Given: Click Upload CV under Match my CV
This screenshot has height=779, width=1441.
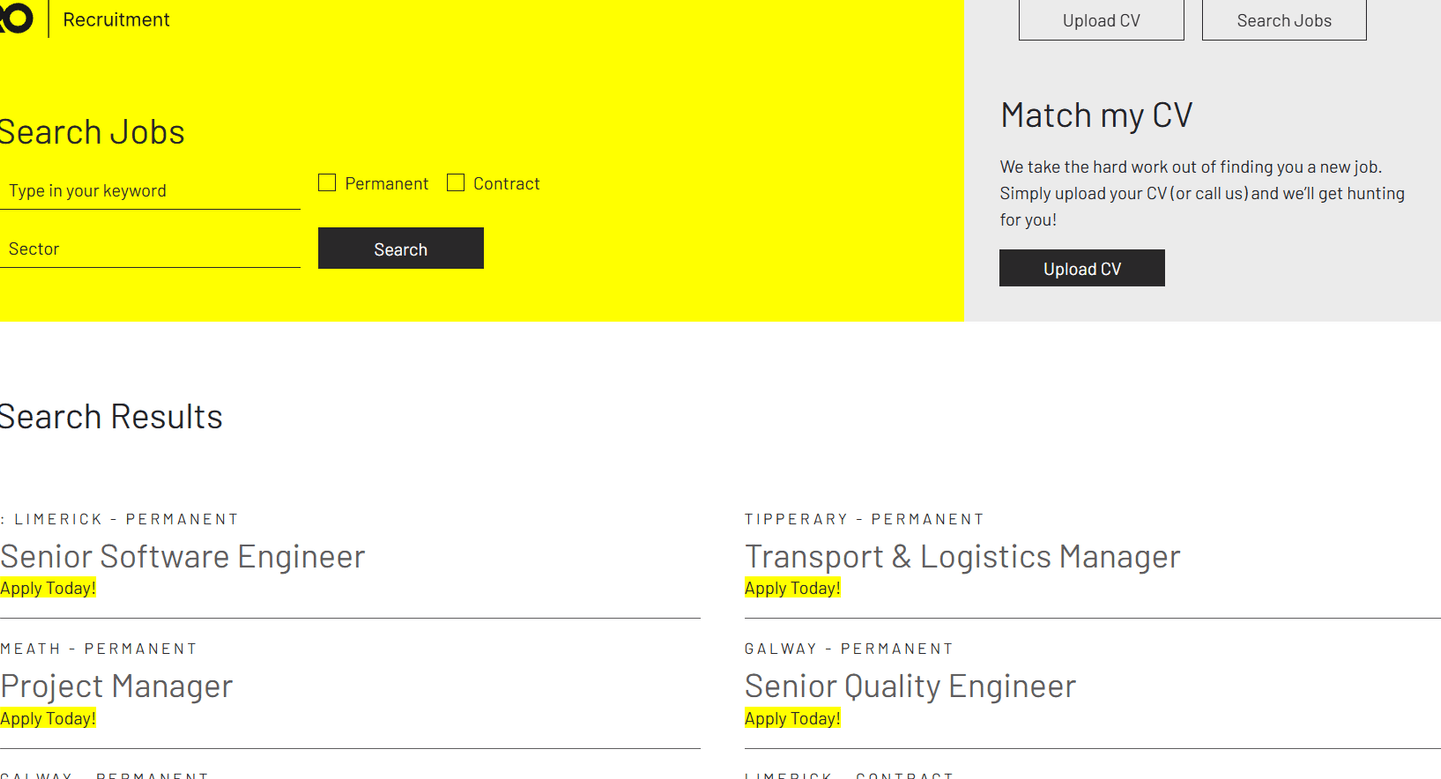Looking at the screenshot, I should [x=1082, y=269].
